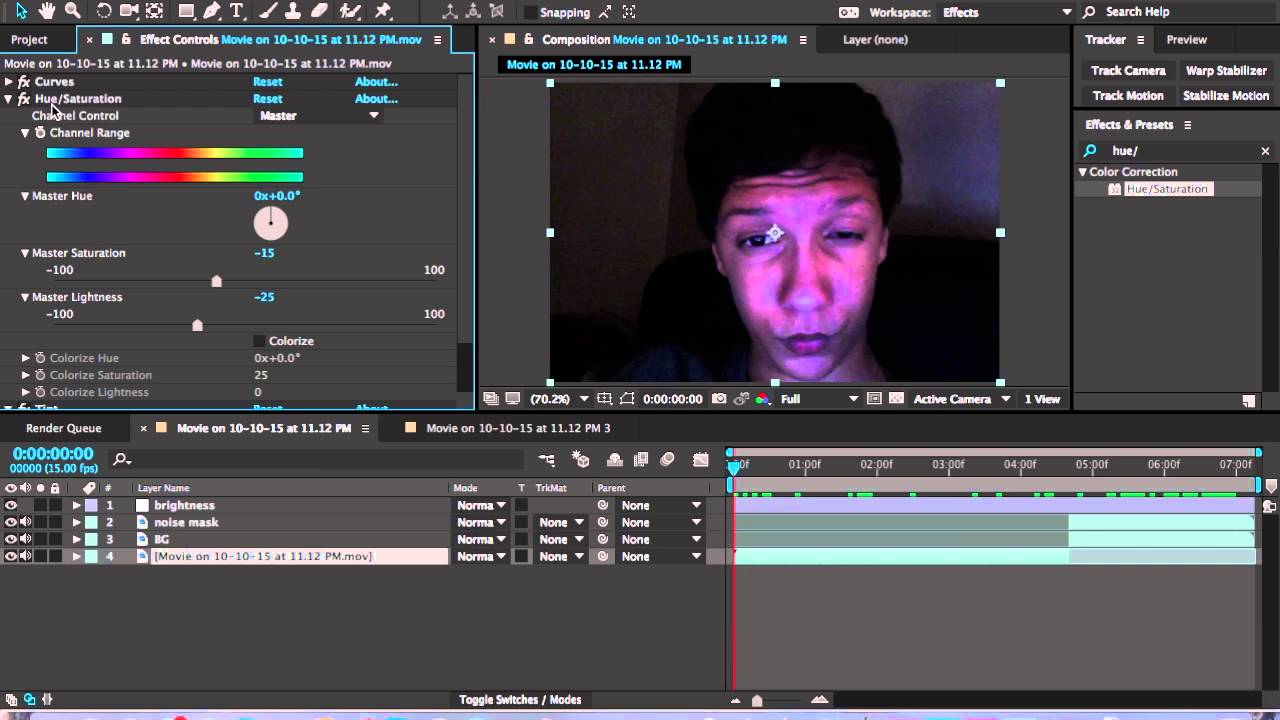Reset the Hue/Saturation effect
The width and height of the screenshot is (1280, 720).
(x=267, y=99)
